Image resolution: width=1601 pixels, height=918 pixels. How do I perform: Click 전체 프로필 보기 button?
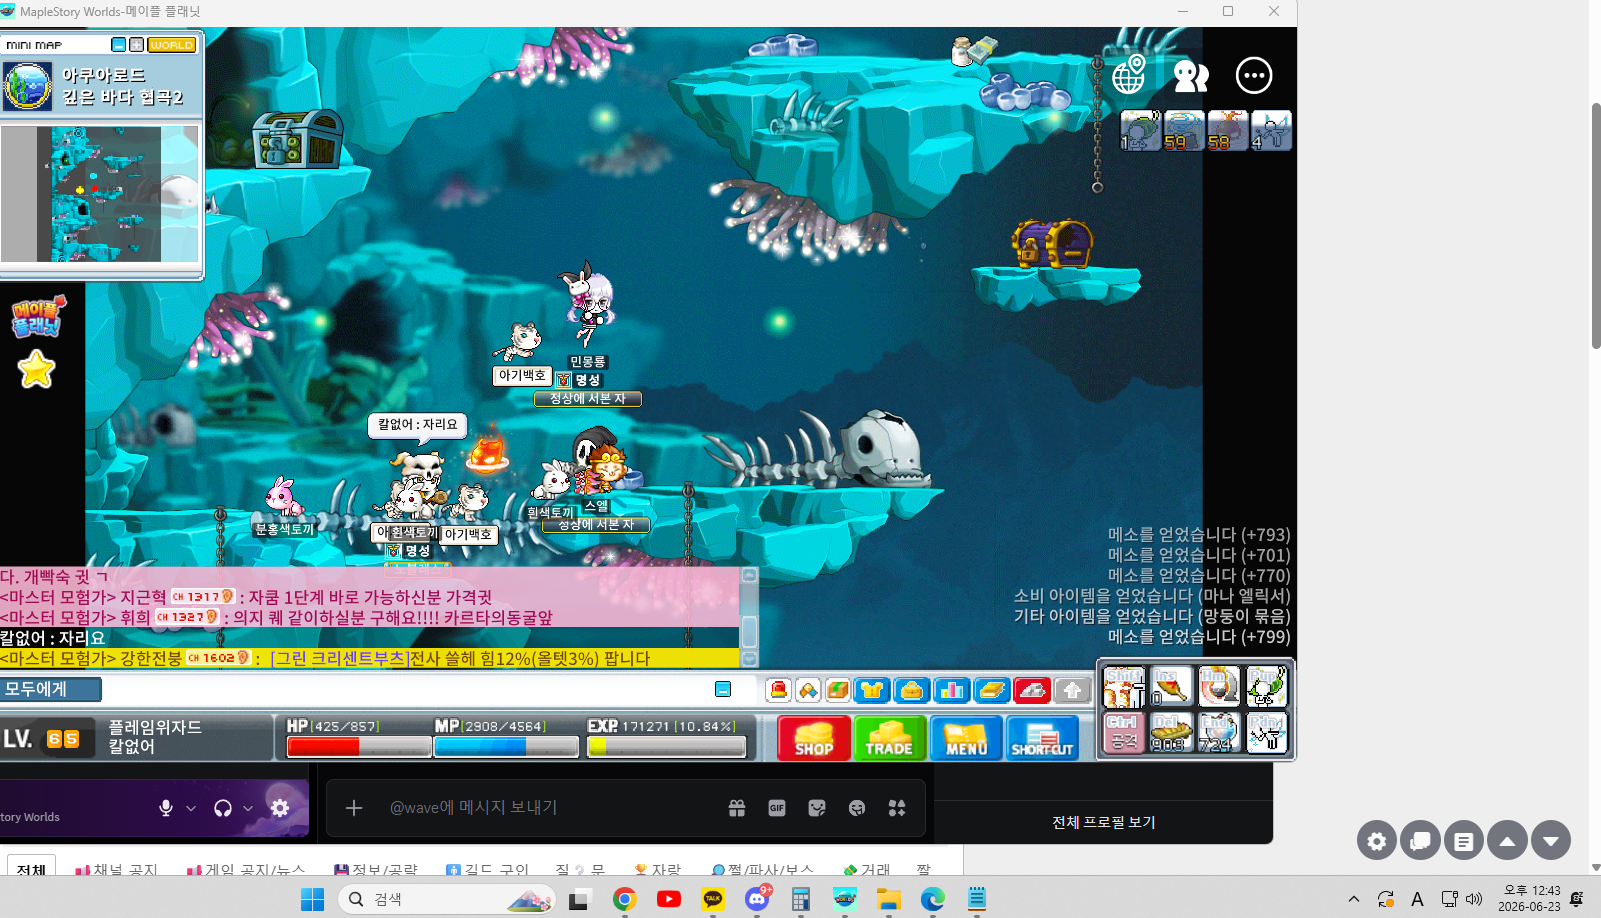(1104, 822)
